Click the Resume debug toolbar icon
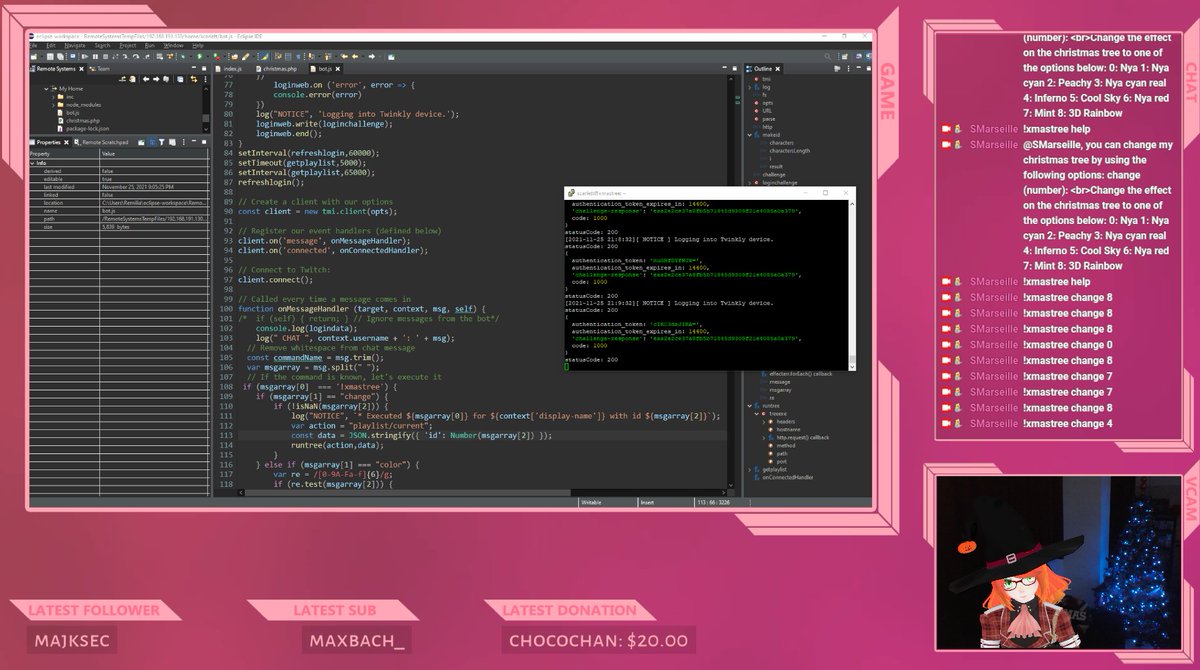The width and height of the screenshot is (1200, 670). [x=84, y=56]
